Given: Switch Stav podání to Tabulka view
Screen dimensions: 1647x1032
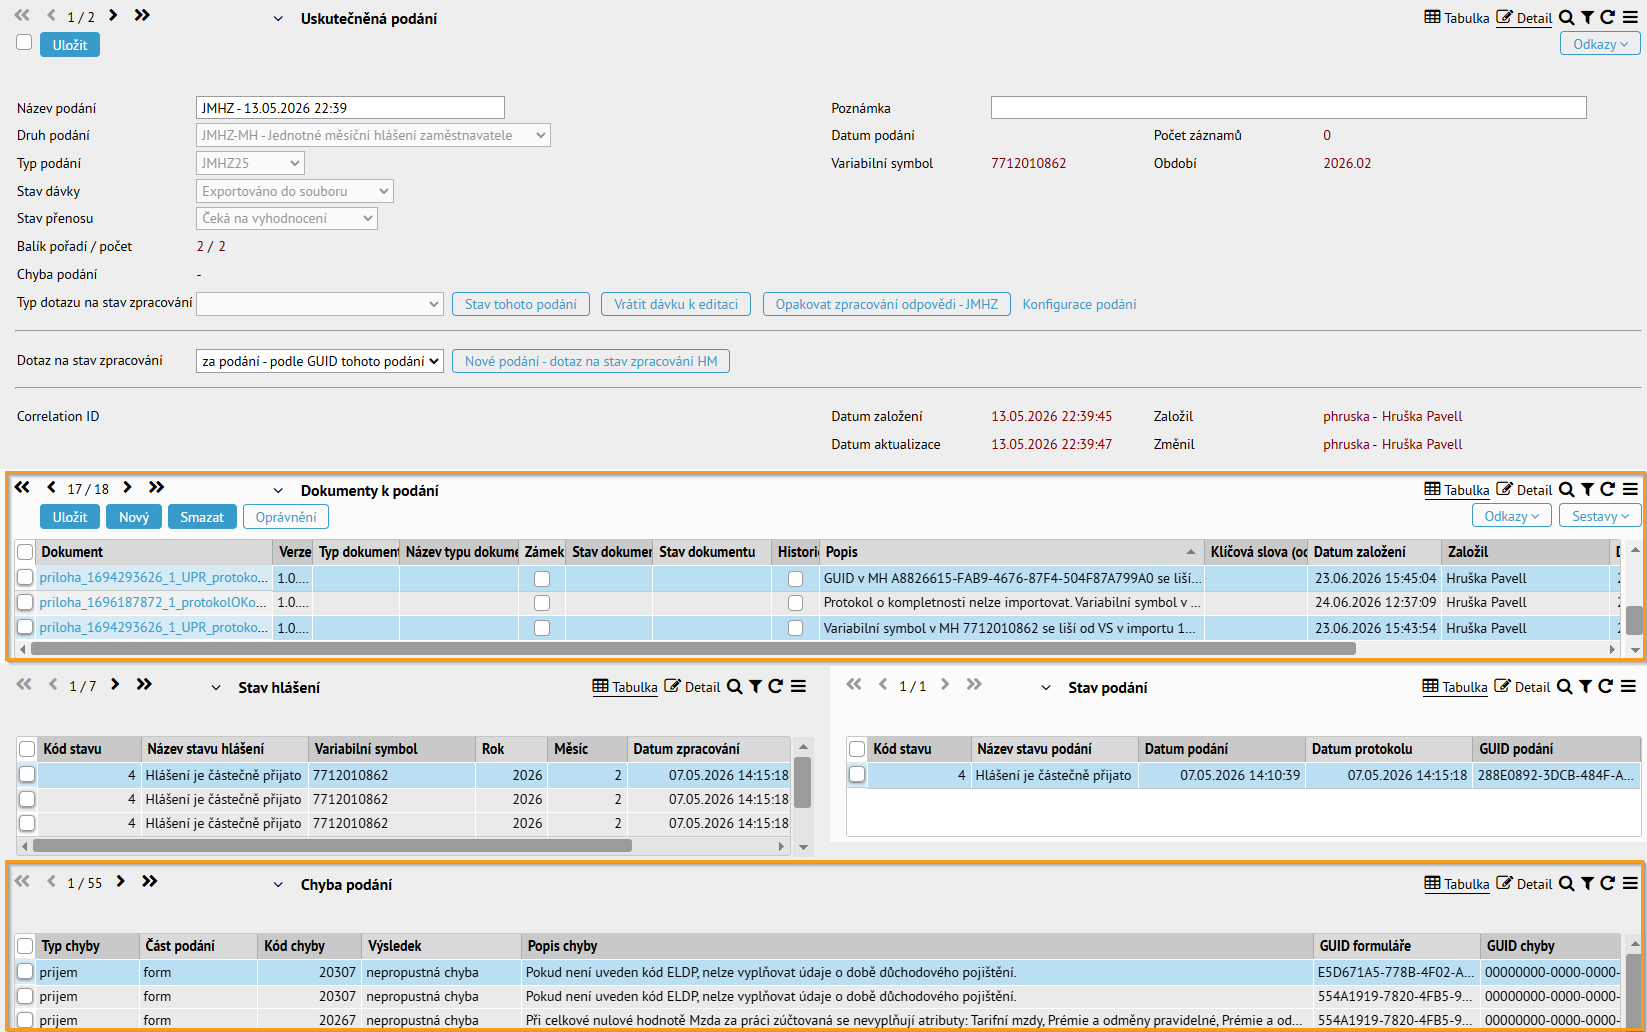Looking at the screenshot, I should [x=1455, y=687].
